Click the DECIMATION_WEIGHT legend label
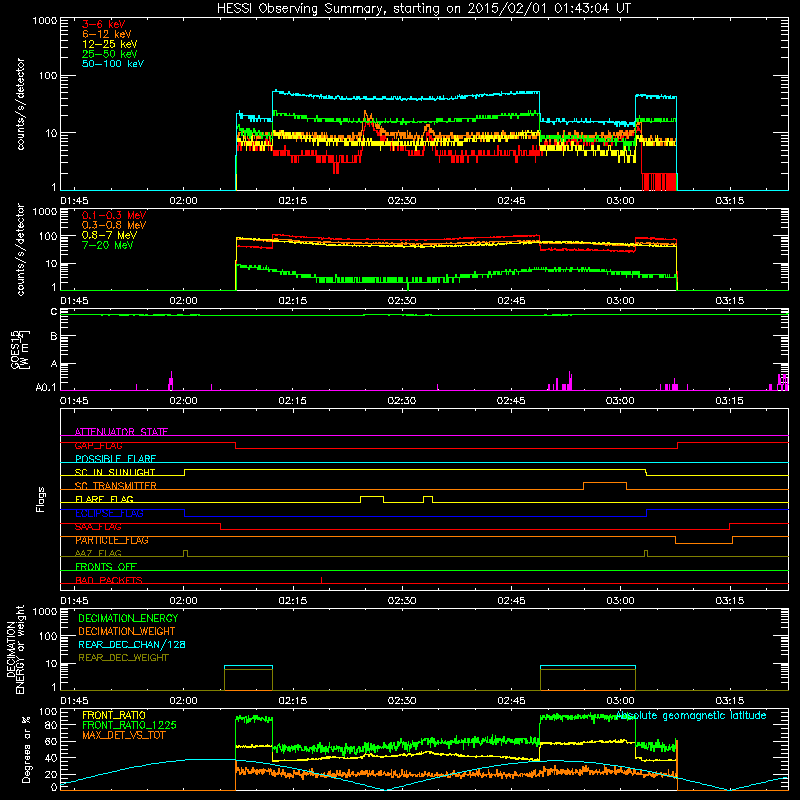Viewport: 800px width, 800px height. coord(127,631)
